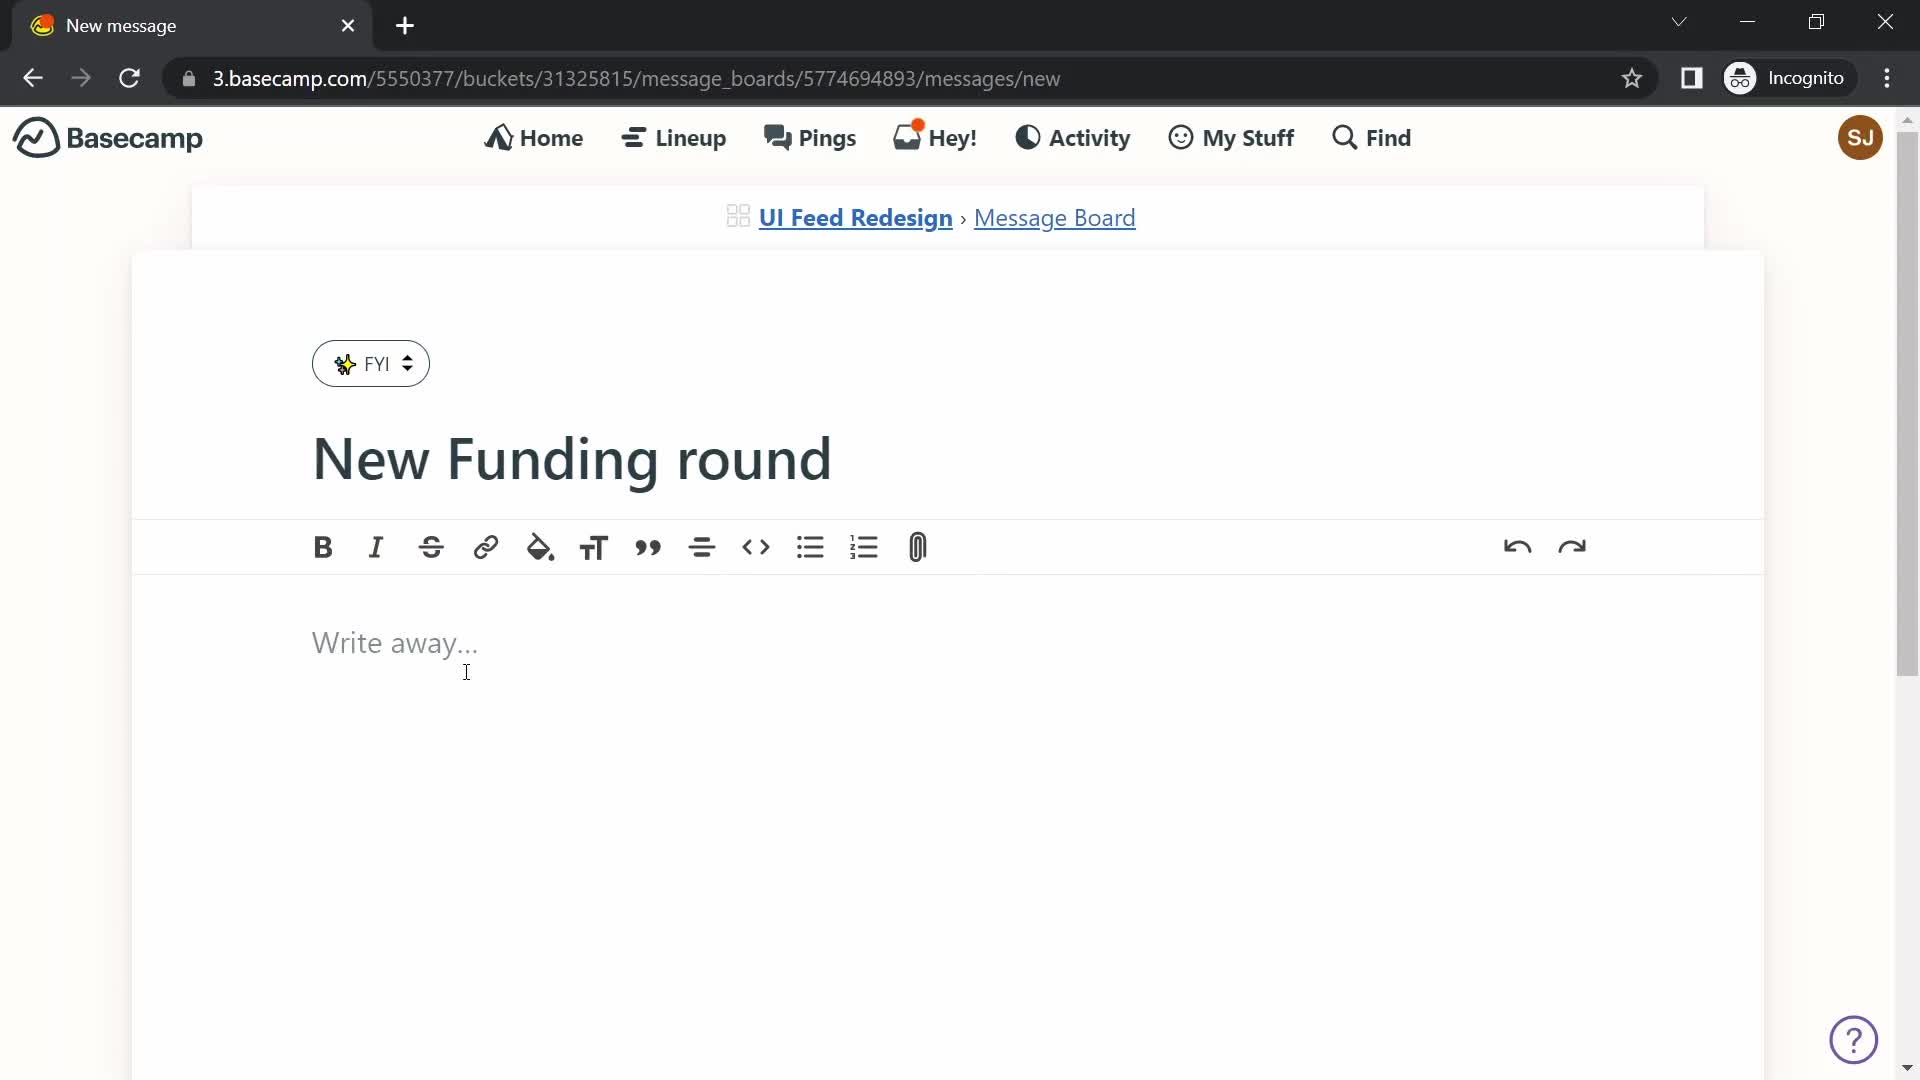The image size is (1920, 1080).
Task: Expand the heading style selector
Action: point(595,546)
